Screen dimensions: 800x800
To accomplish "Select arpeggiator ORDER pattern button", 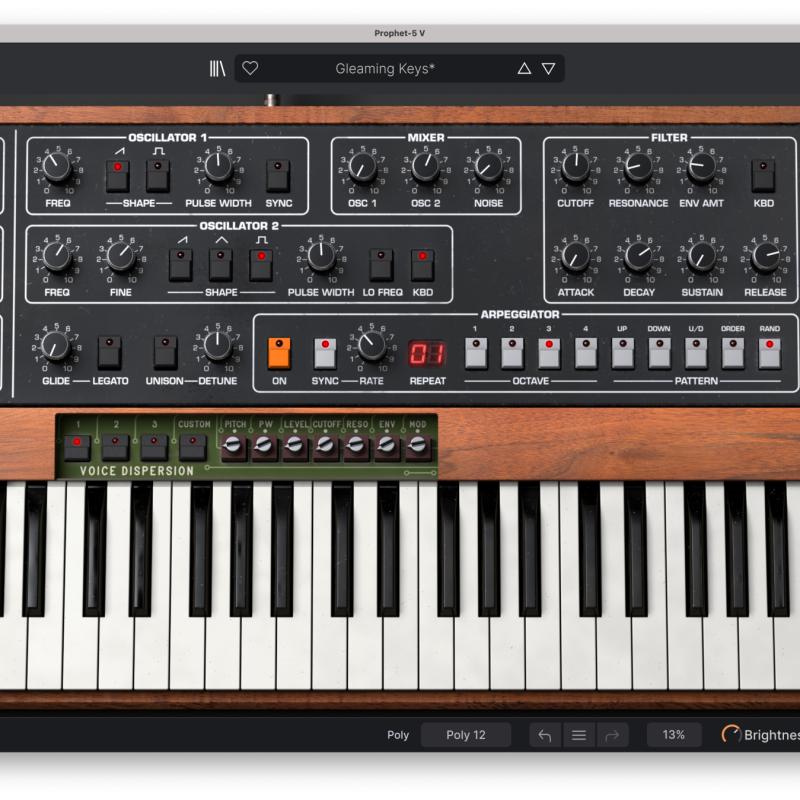I will tap(733, 353).
